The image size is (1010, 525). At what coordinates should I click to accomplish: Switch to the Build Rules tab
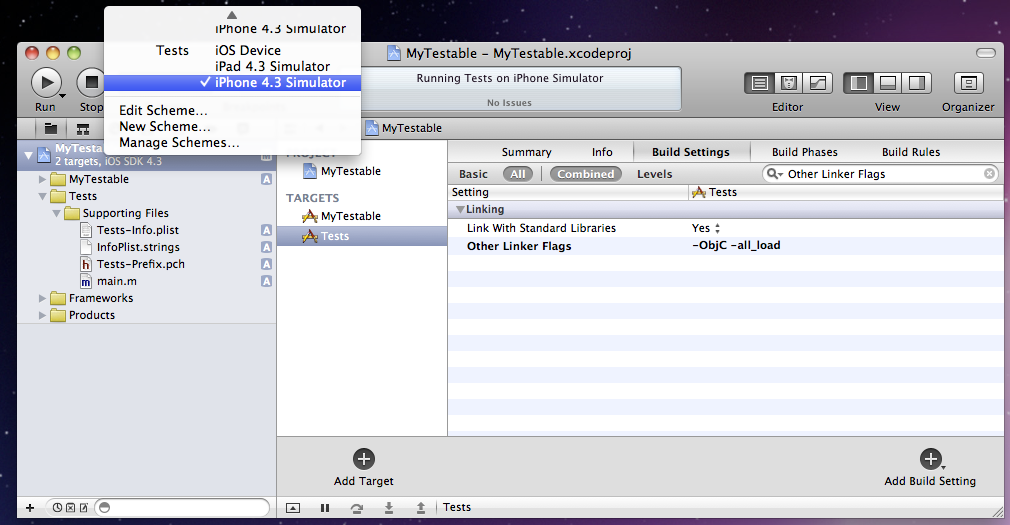pyautogui.click(x=911, y=152)
